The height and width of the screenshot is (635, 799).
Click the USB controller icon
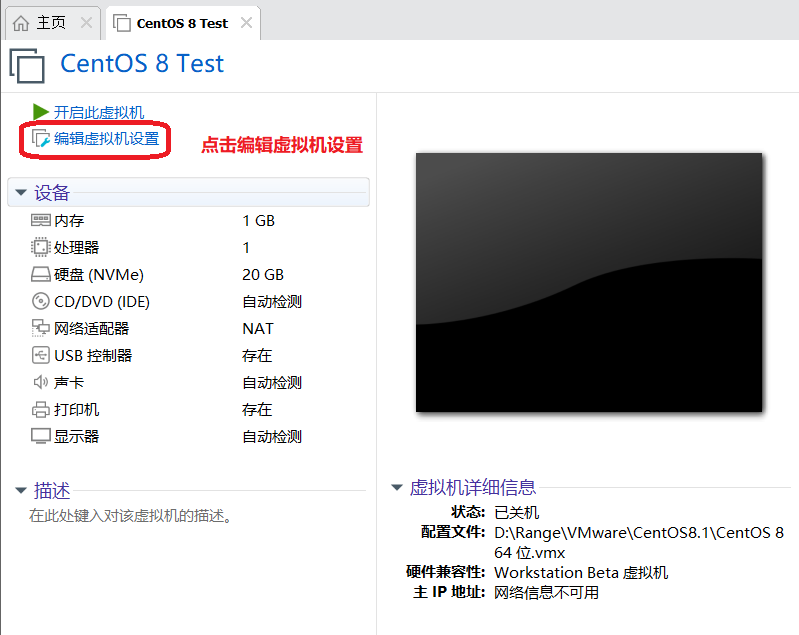click(x=41, y=355)
